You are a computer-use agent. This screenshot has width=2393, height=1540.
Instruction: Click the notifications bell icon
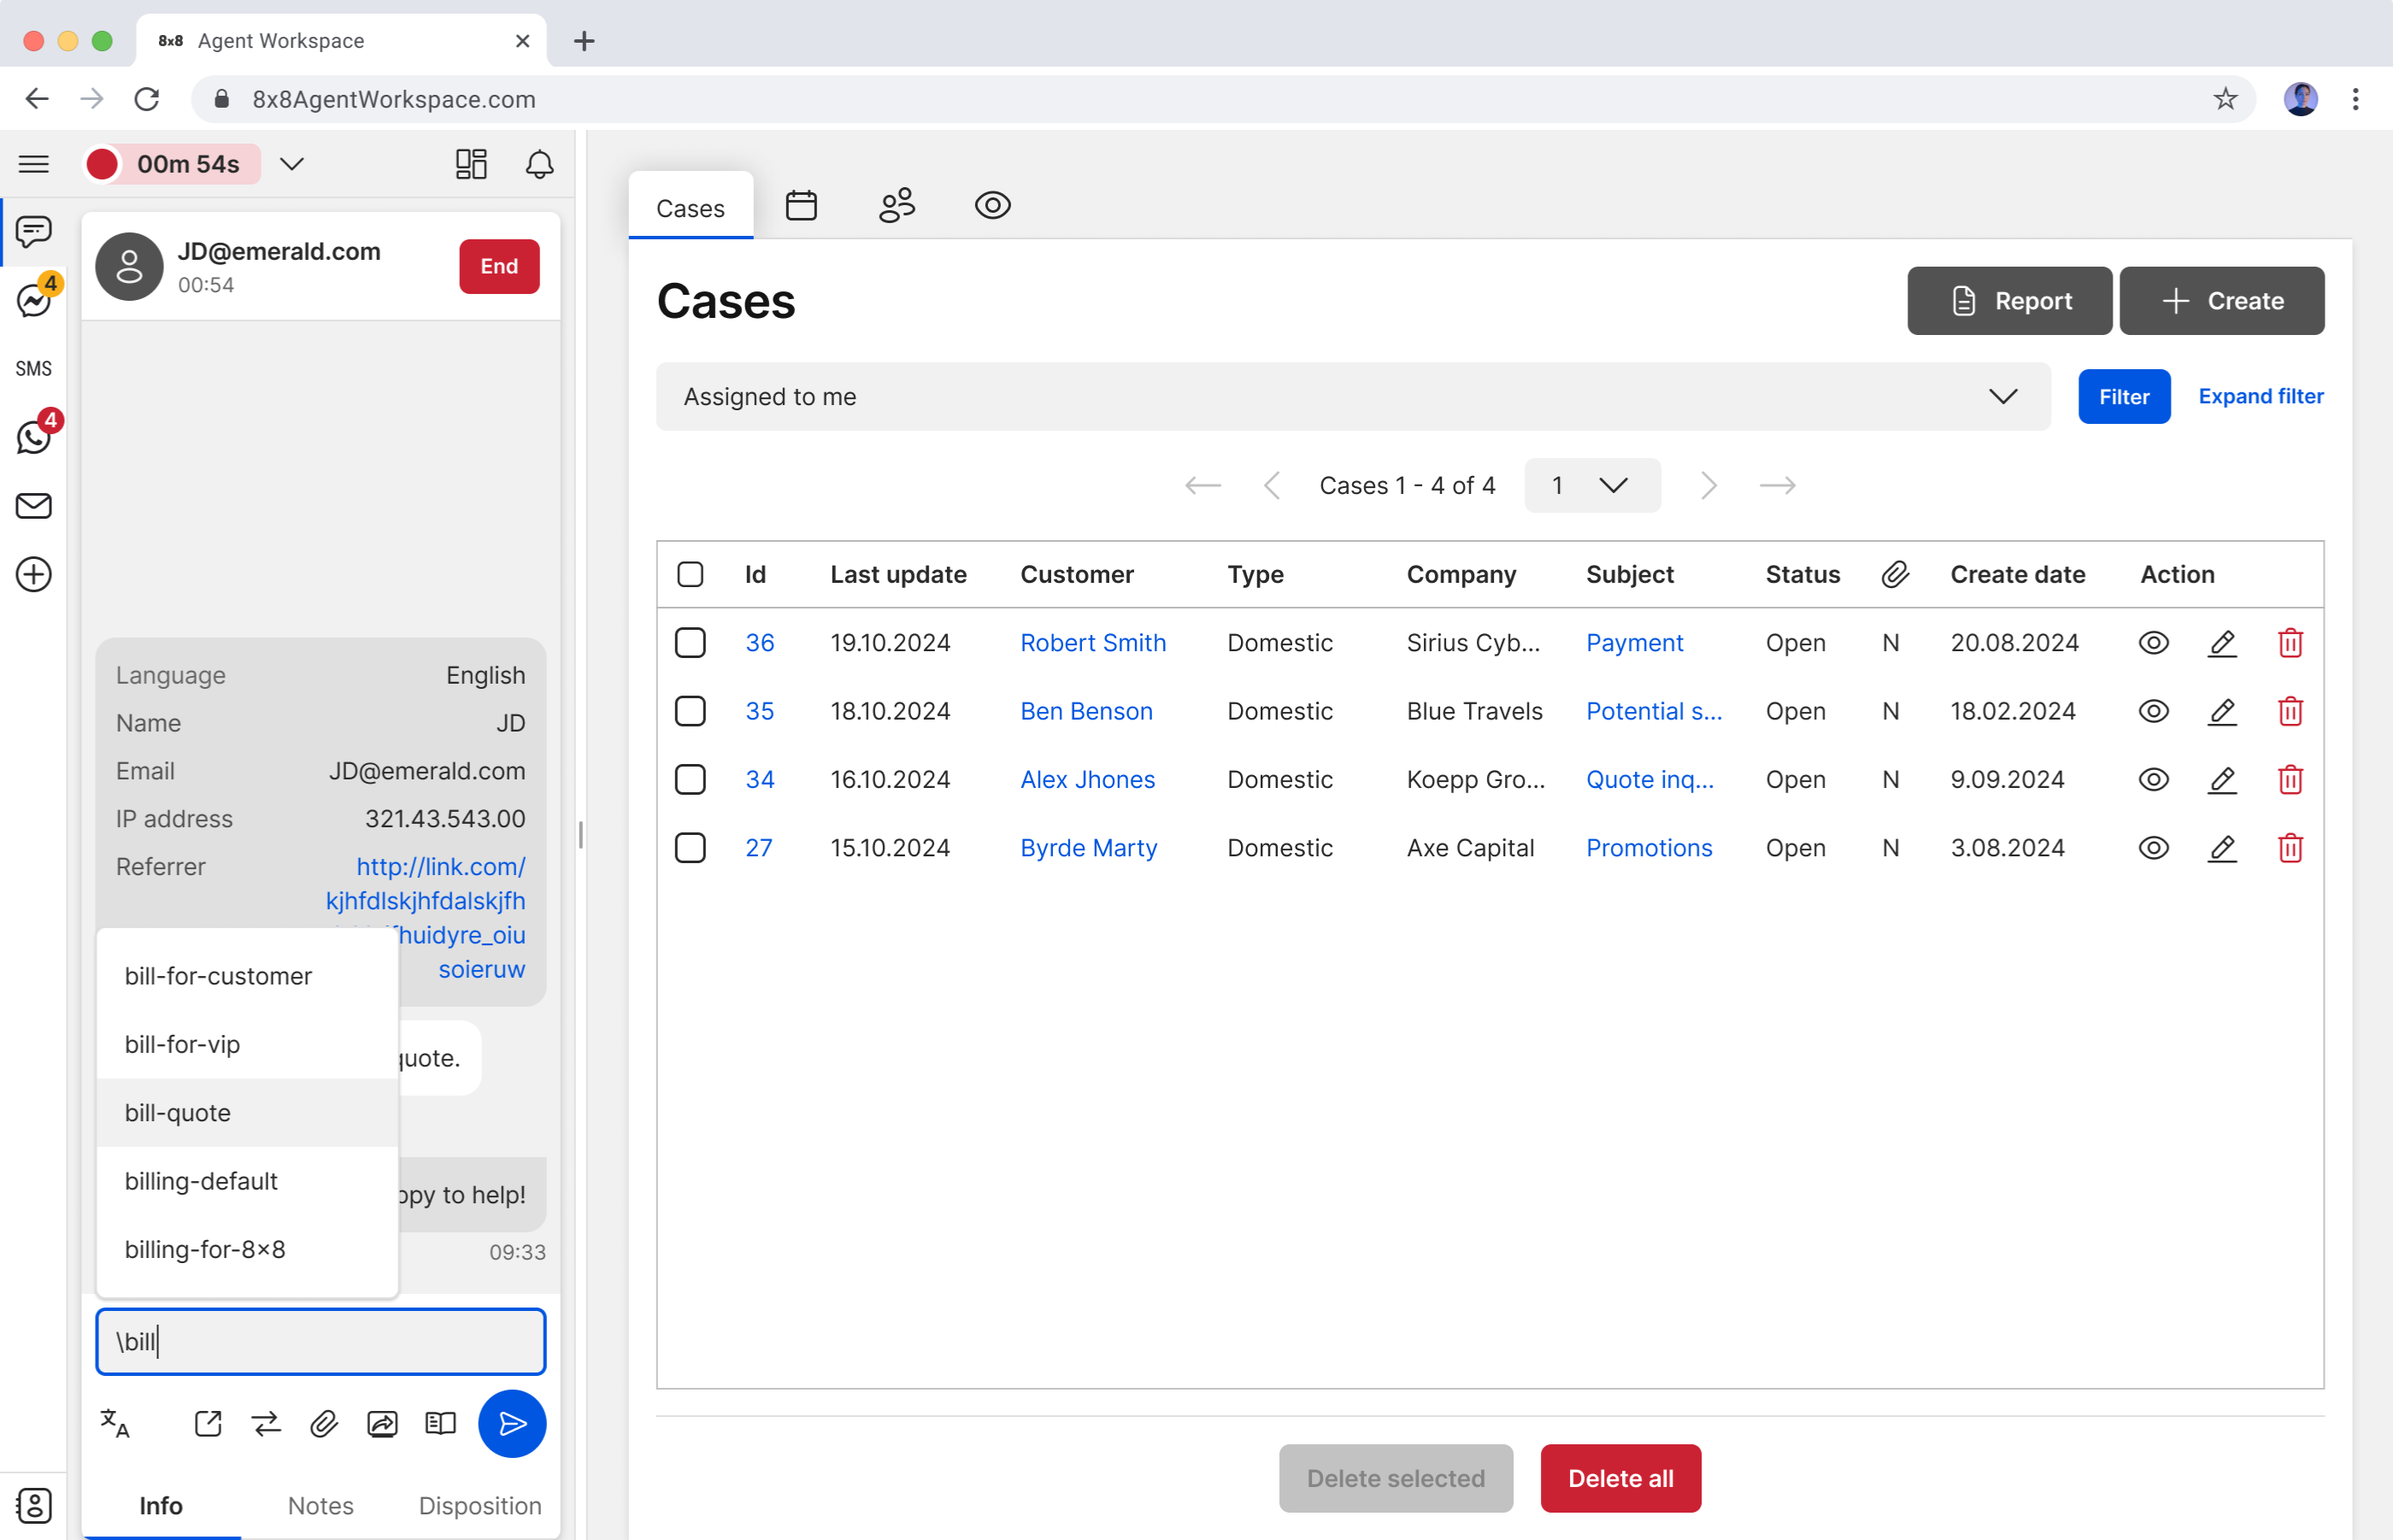[x=539, y=164]
